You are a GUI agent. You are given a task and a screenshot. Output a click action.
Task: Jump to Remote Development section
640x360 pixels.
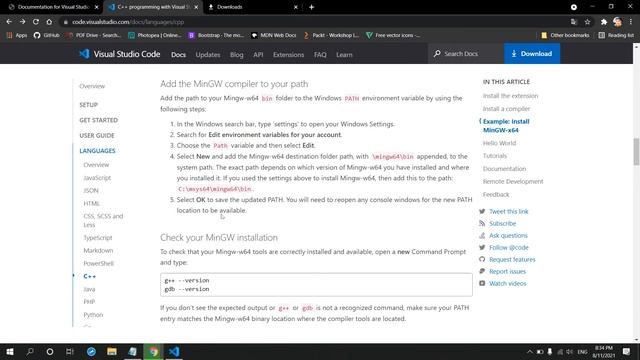coord(513,181)
